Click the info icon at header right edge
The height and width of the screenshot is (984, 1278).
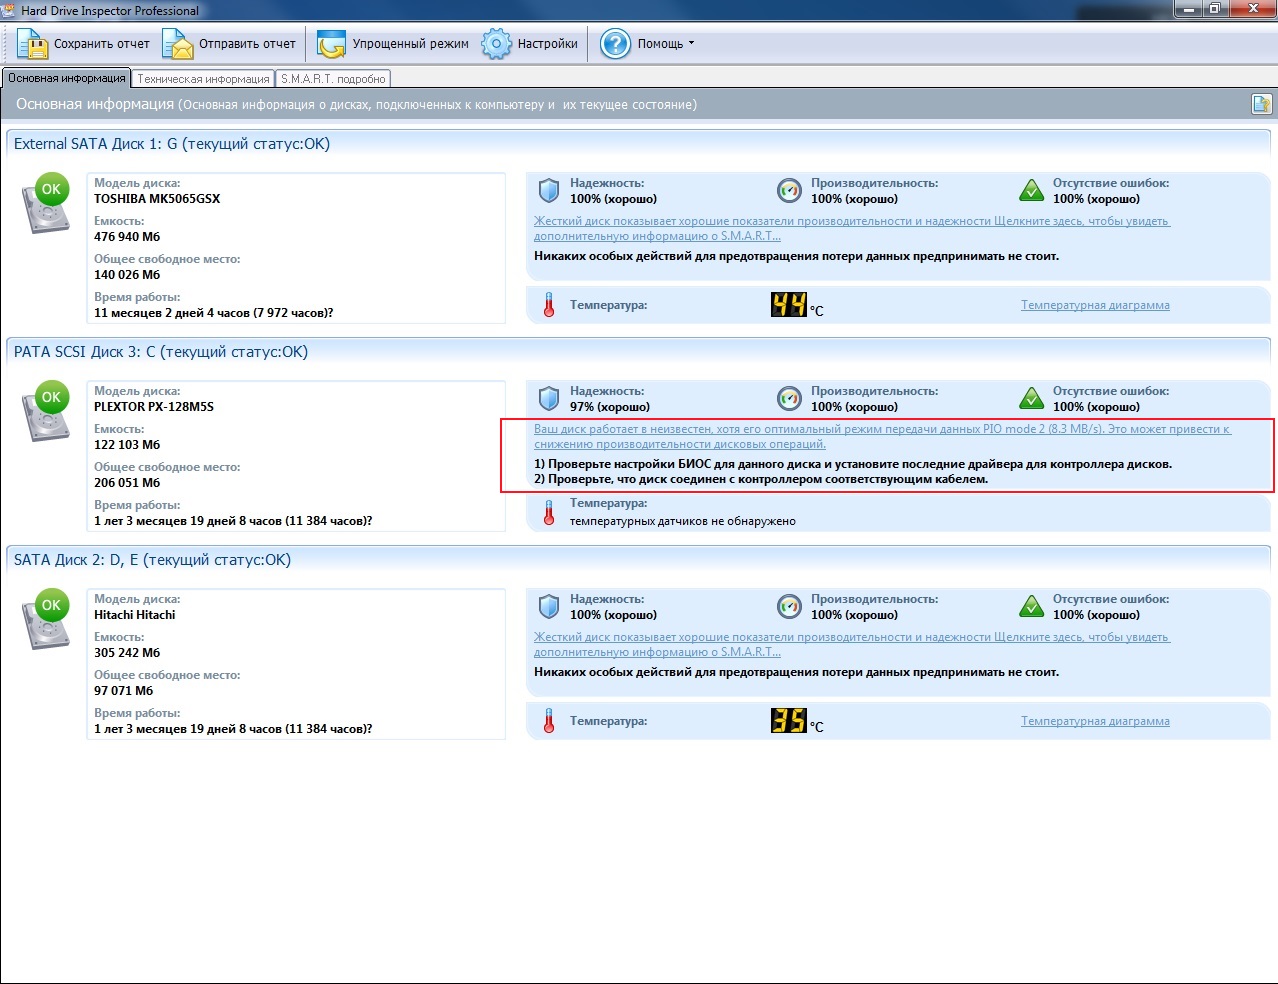point(1261,104)
